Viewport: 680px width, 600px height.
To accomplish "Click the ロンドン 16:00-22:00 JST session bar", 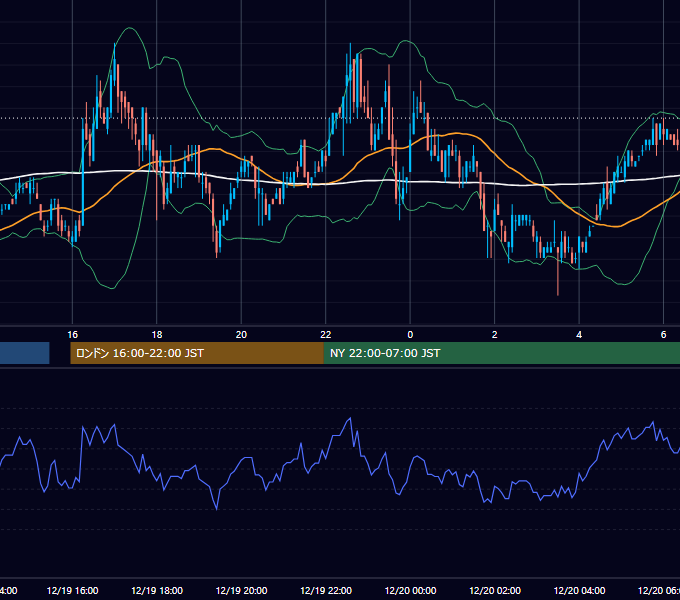I will (x=197, y=353).
